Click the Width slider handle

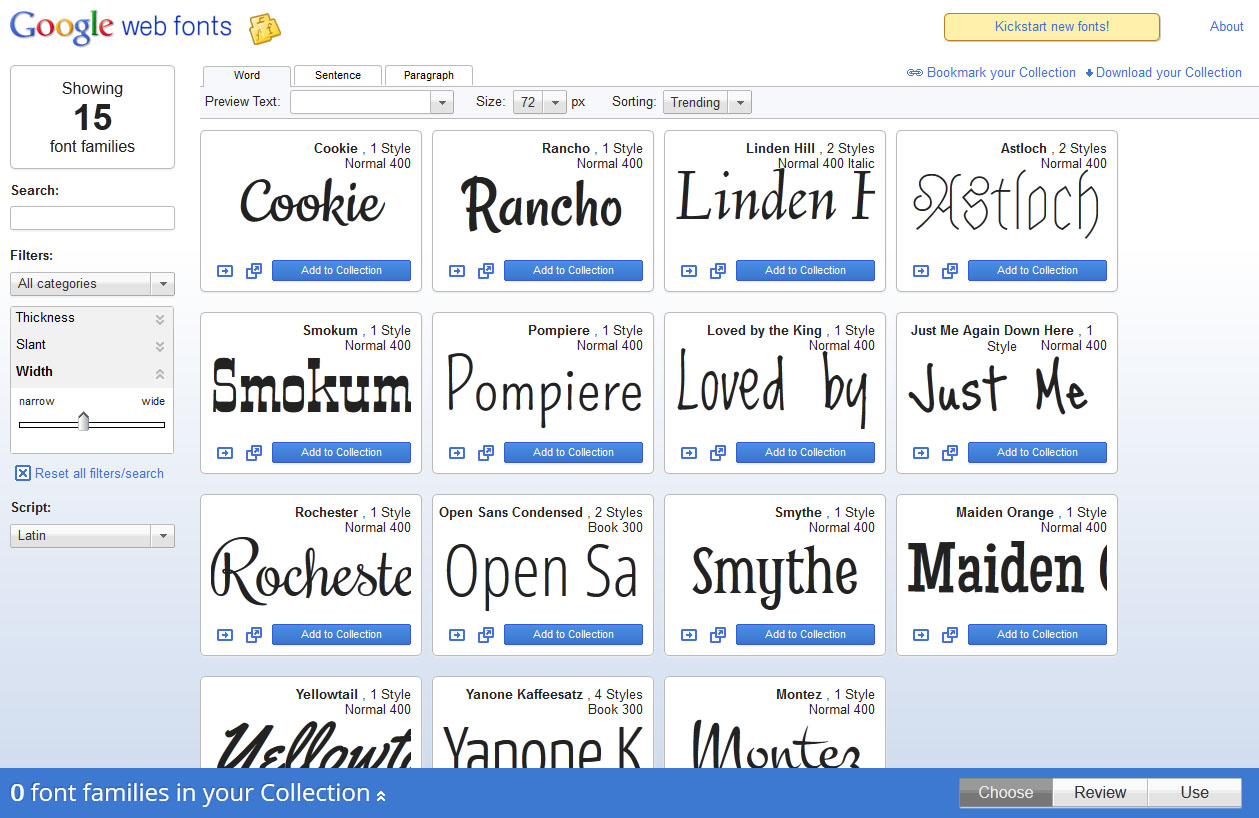click(x=84, y=422)
